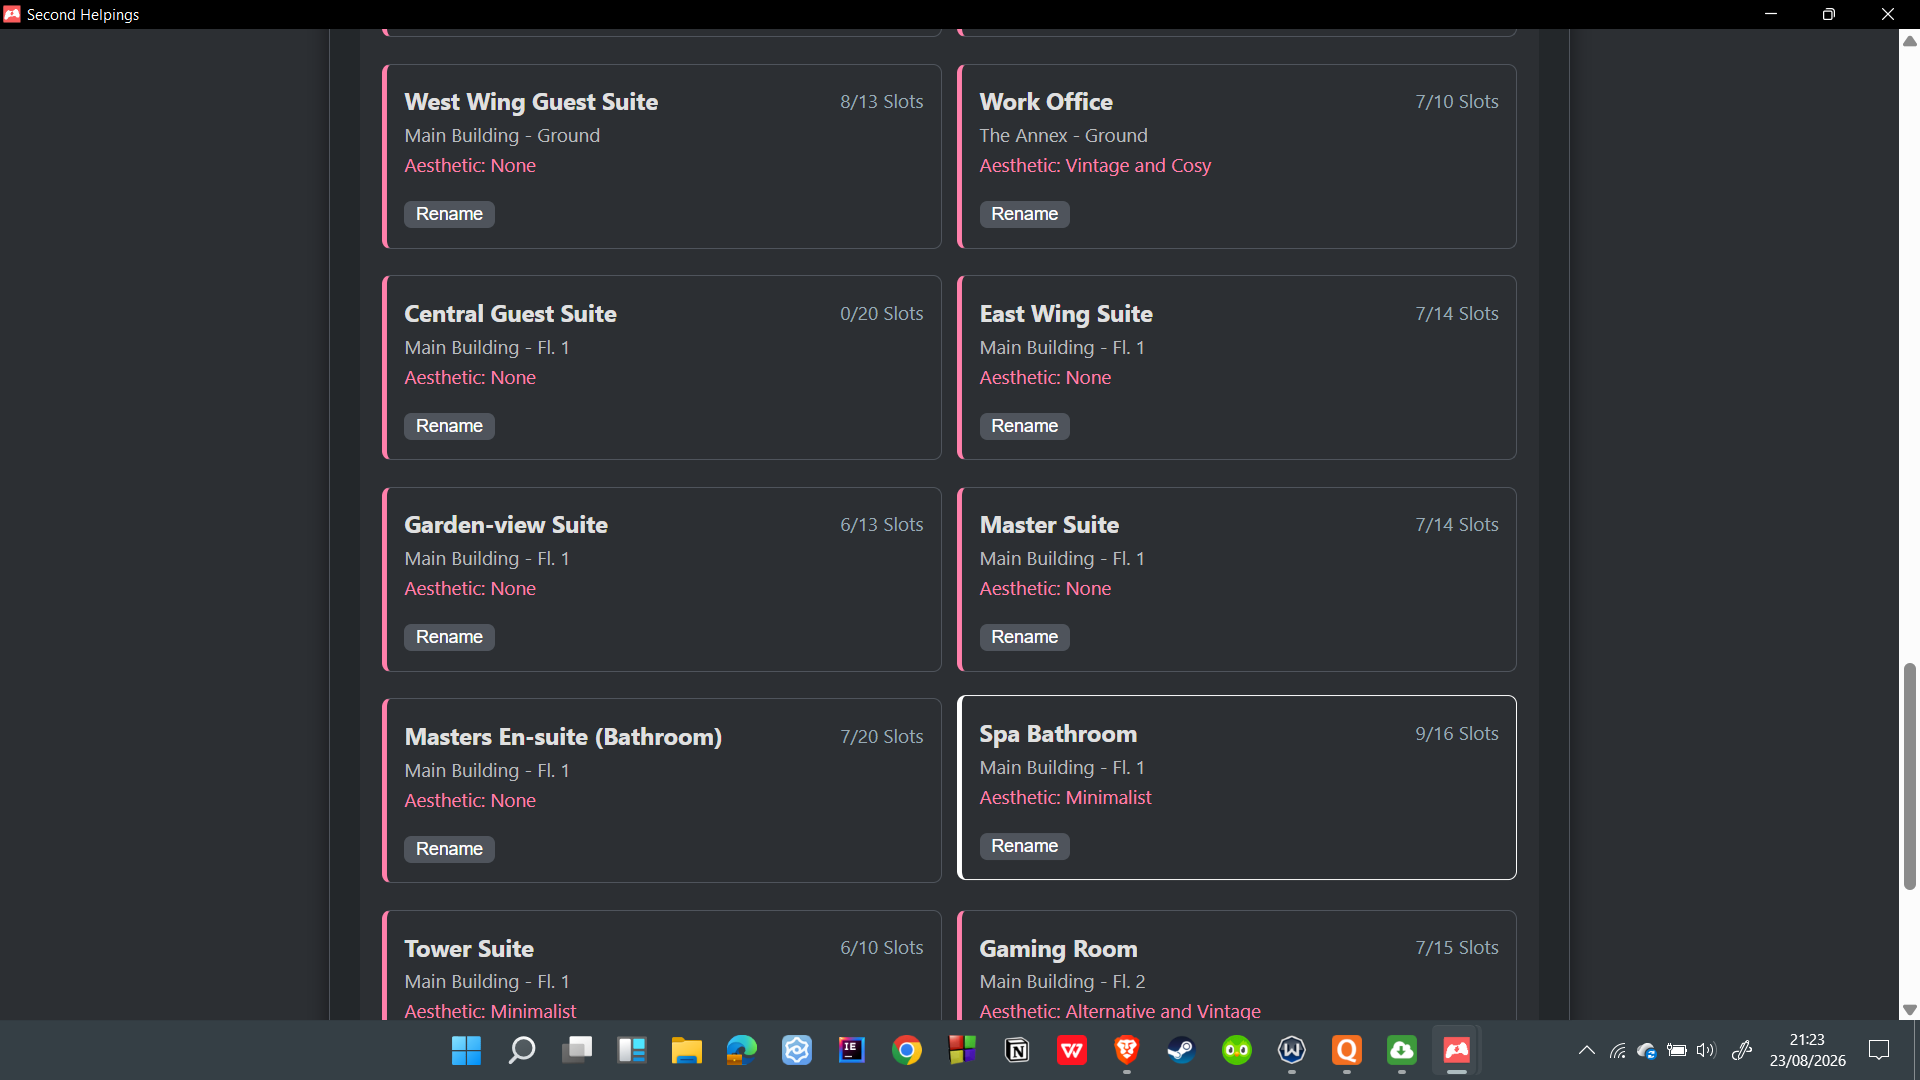Open the volume speaker tray icon
This screenshot has width=1920, height=1080.
[x=1706, y=1050]
